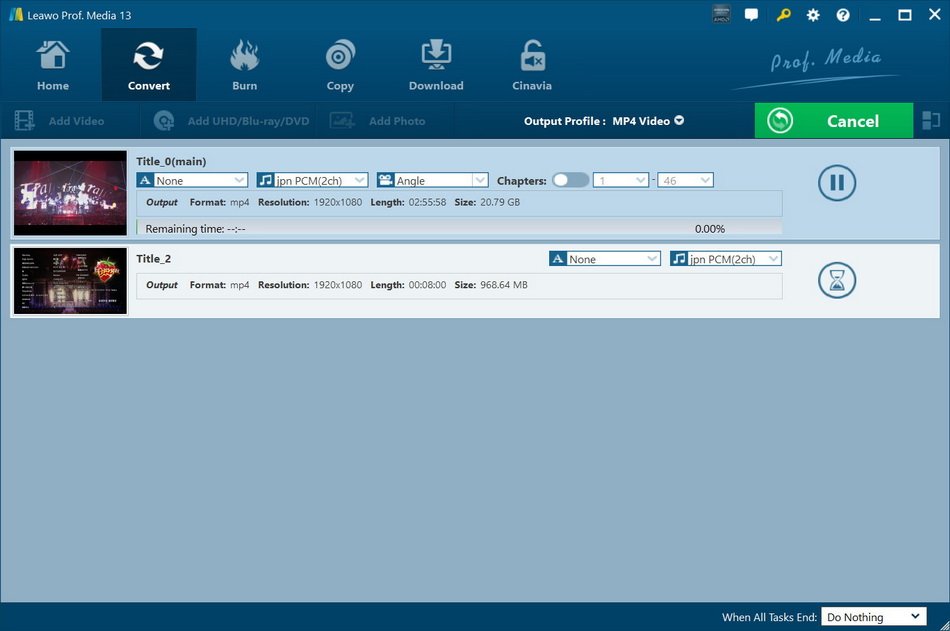Expand the When All Tasks End dropdown
950x631 pixels.
(874, 617)
